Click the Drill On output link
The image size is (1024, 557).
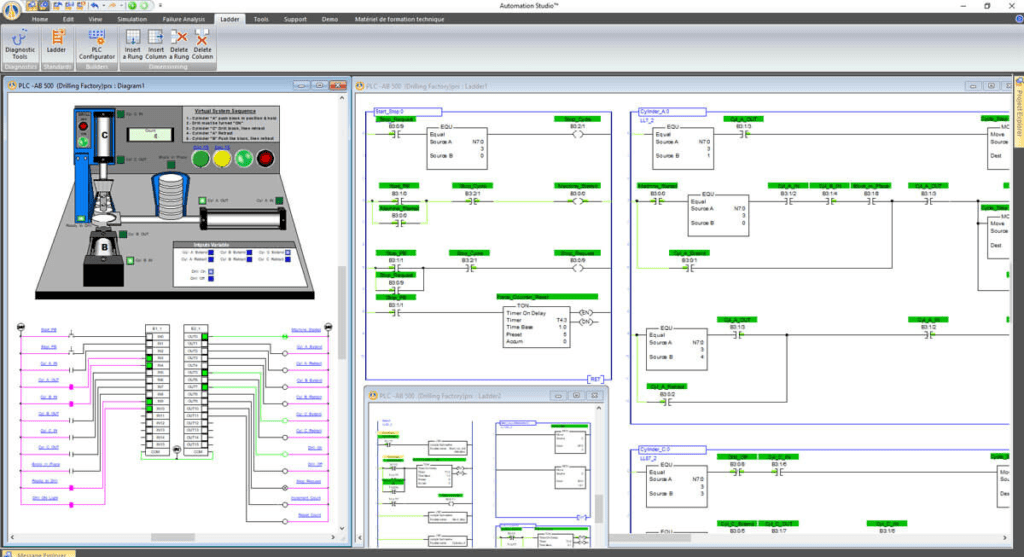[x=315, y=448]
